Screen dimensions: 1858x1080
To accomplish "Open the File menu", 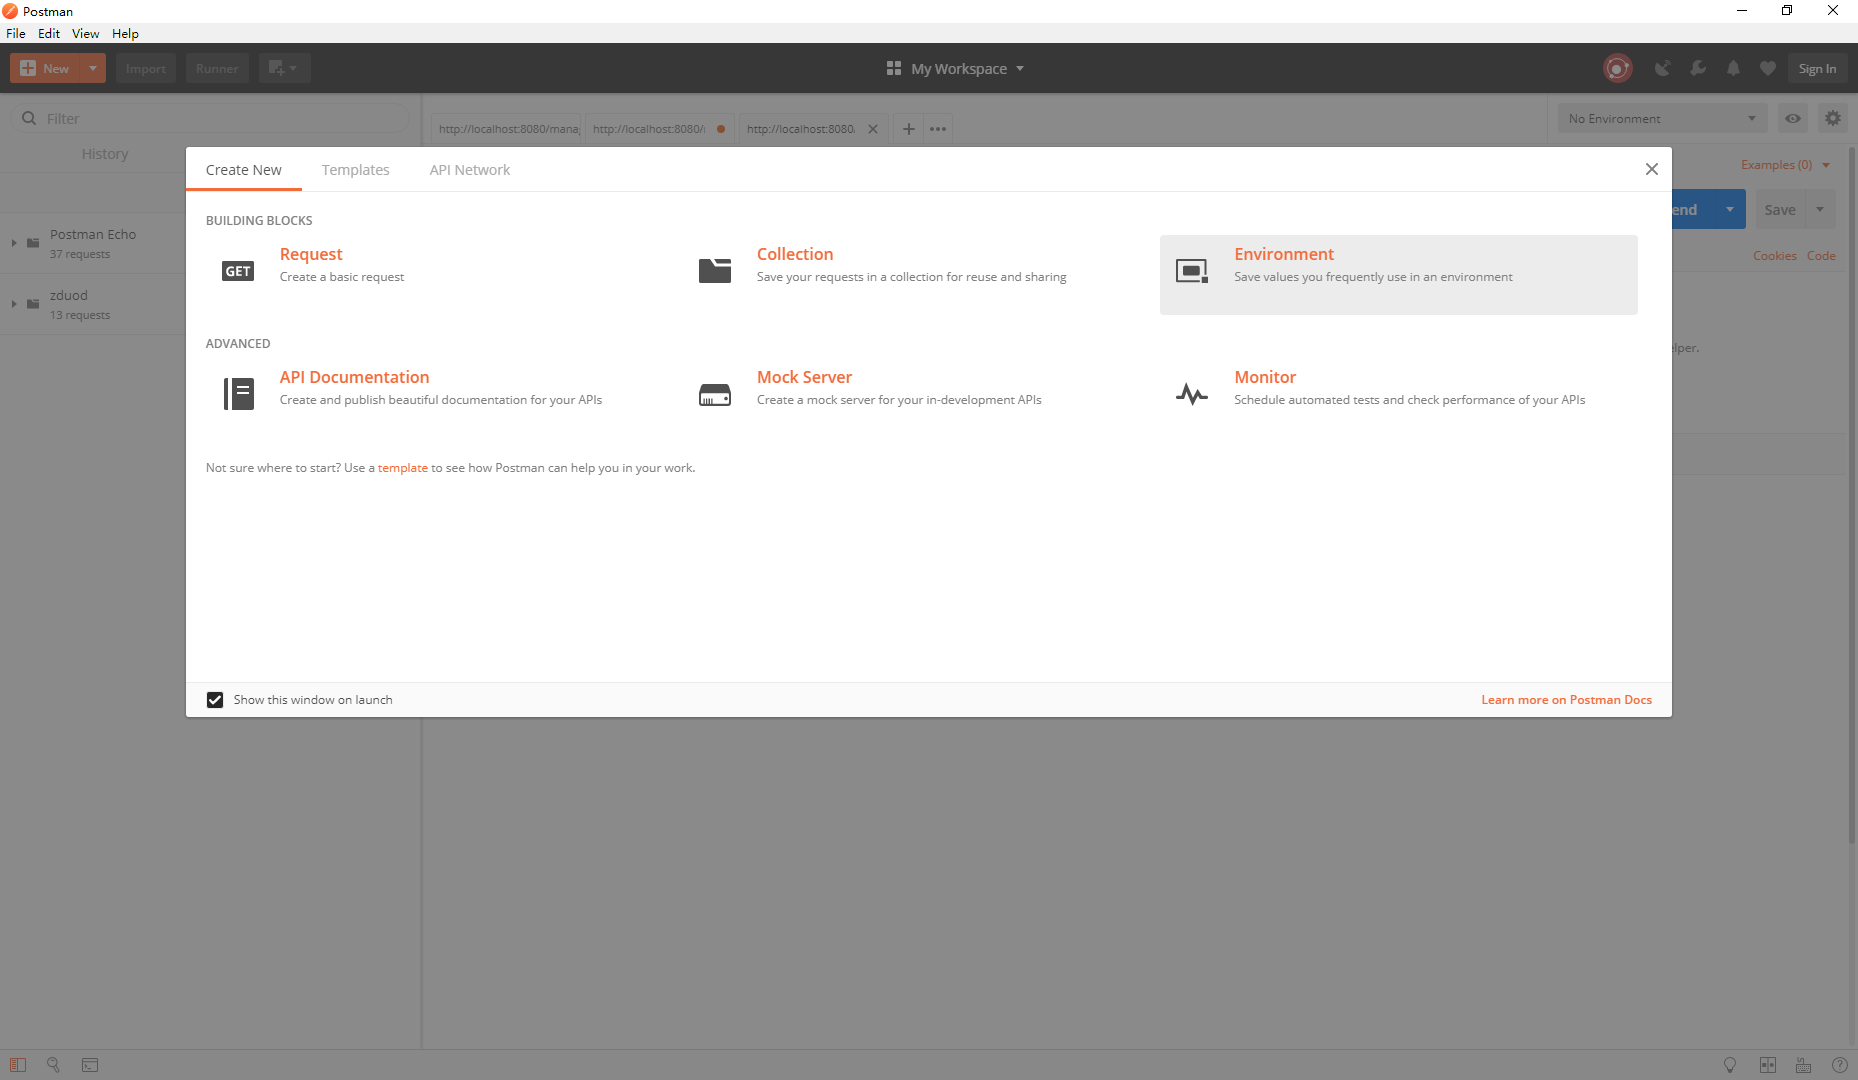I will pyautogui.click(x=16, y=33).
